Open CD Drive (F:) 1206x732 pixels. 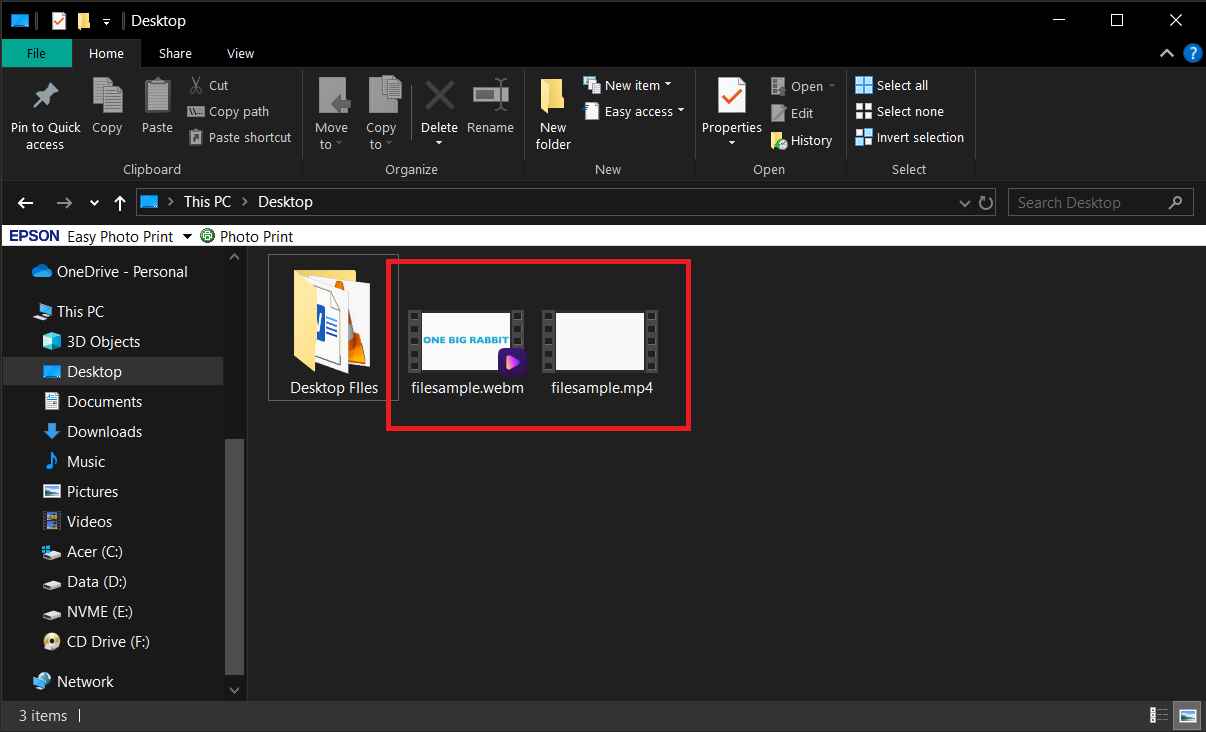tap(108, 642)
